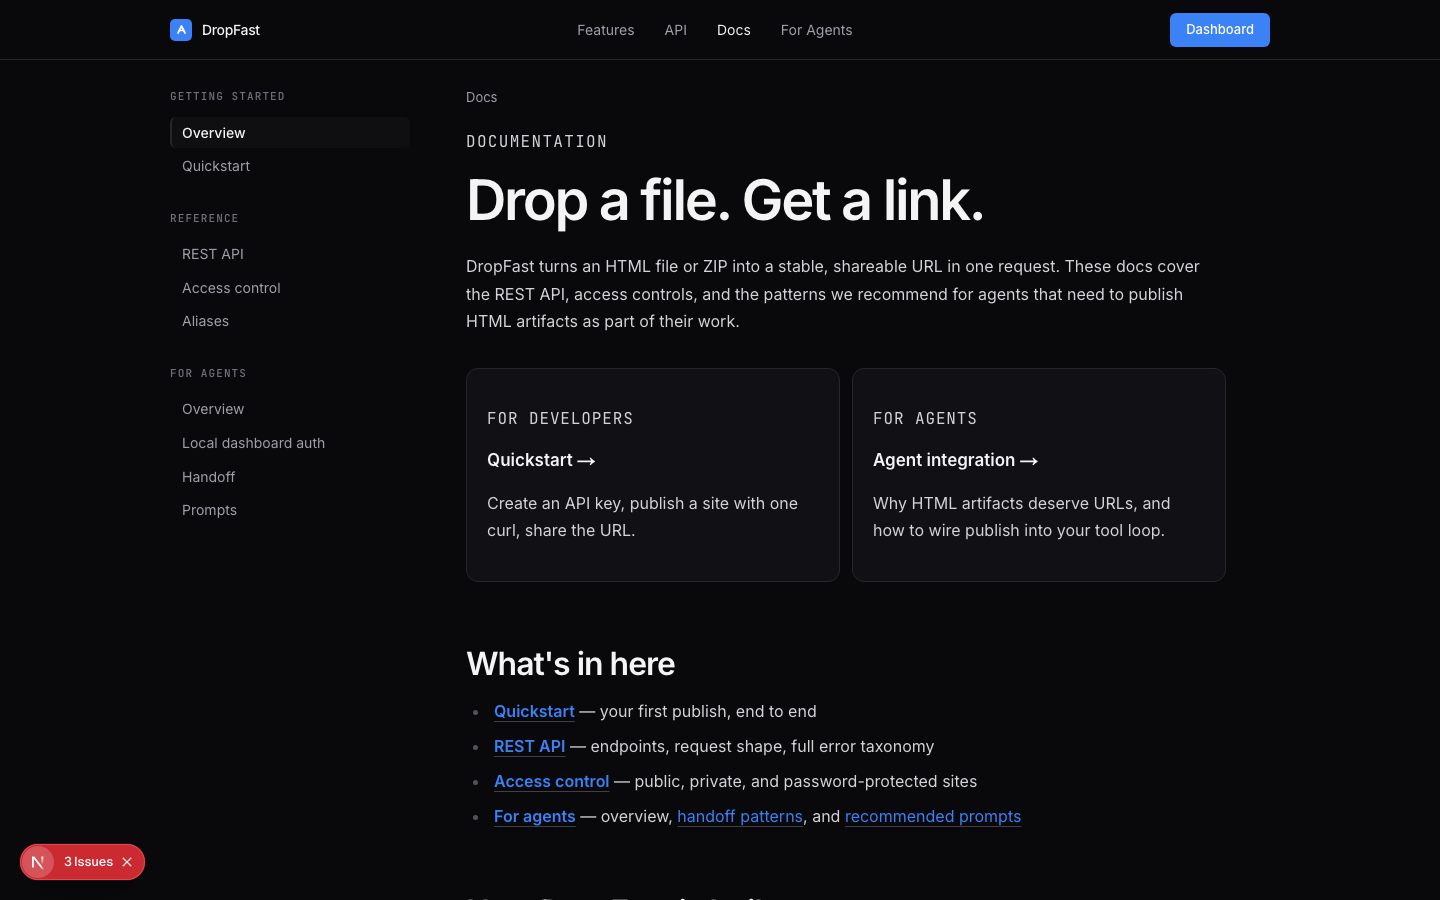Click the DOCUMENTATION label text
The image size is (1440, 900).
tap(537, 141)
